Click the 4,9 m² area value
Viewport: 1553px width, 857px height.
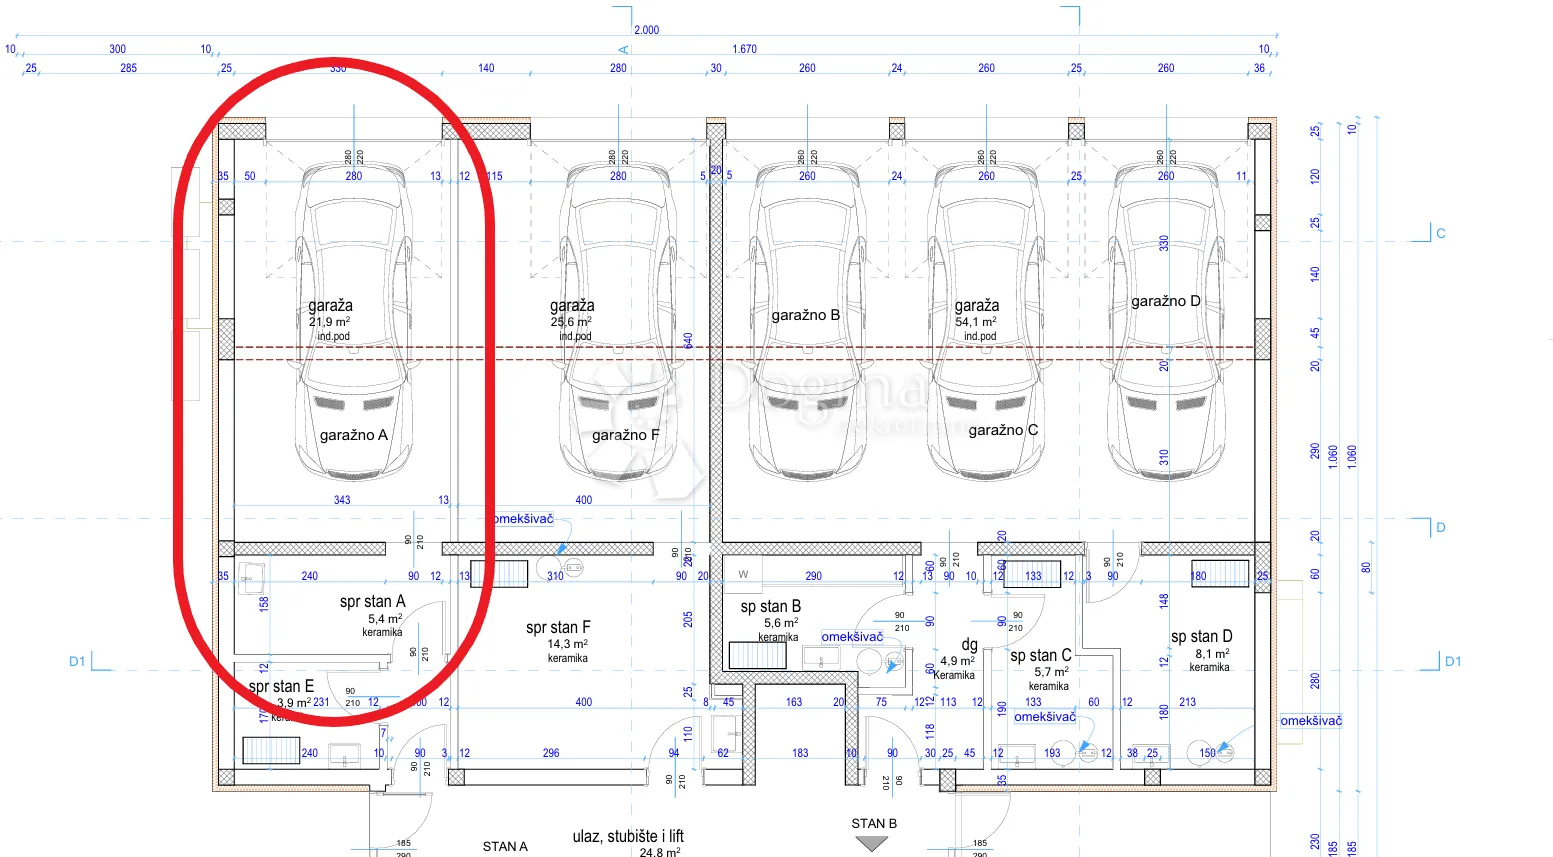[x=957, y=661]
